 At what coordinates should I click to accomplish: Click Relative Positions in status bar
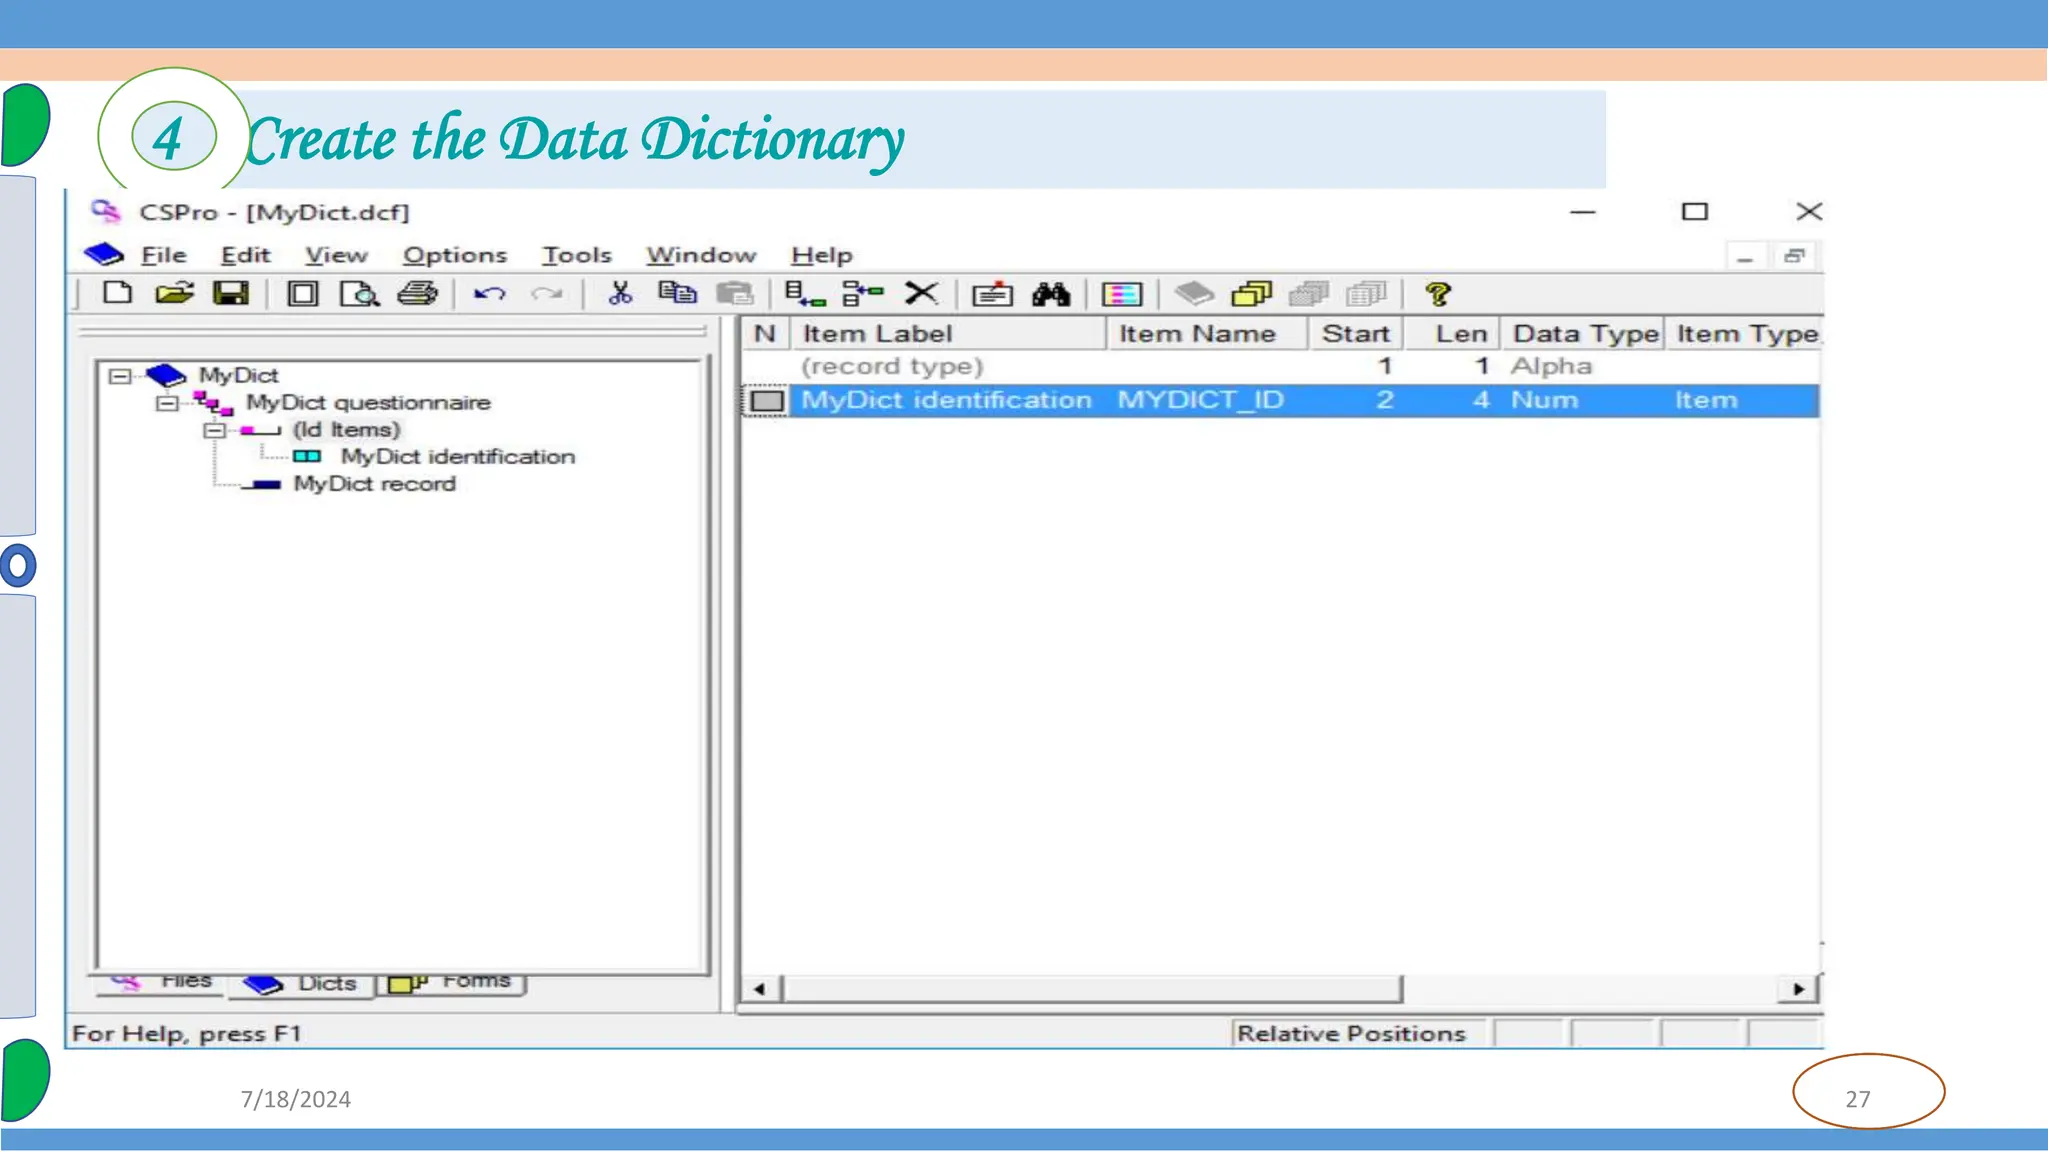[x=1351, y=1033]
